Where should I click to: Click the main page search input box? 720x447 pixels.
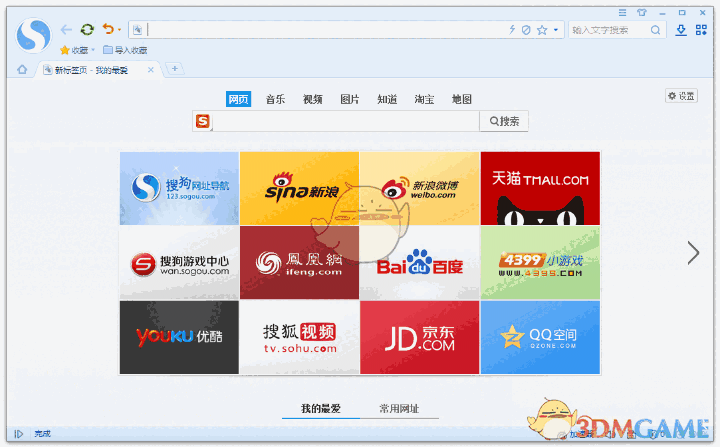pos(345,121)
